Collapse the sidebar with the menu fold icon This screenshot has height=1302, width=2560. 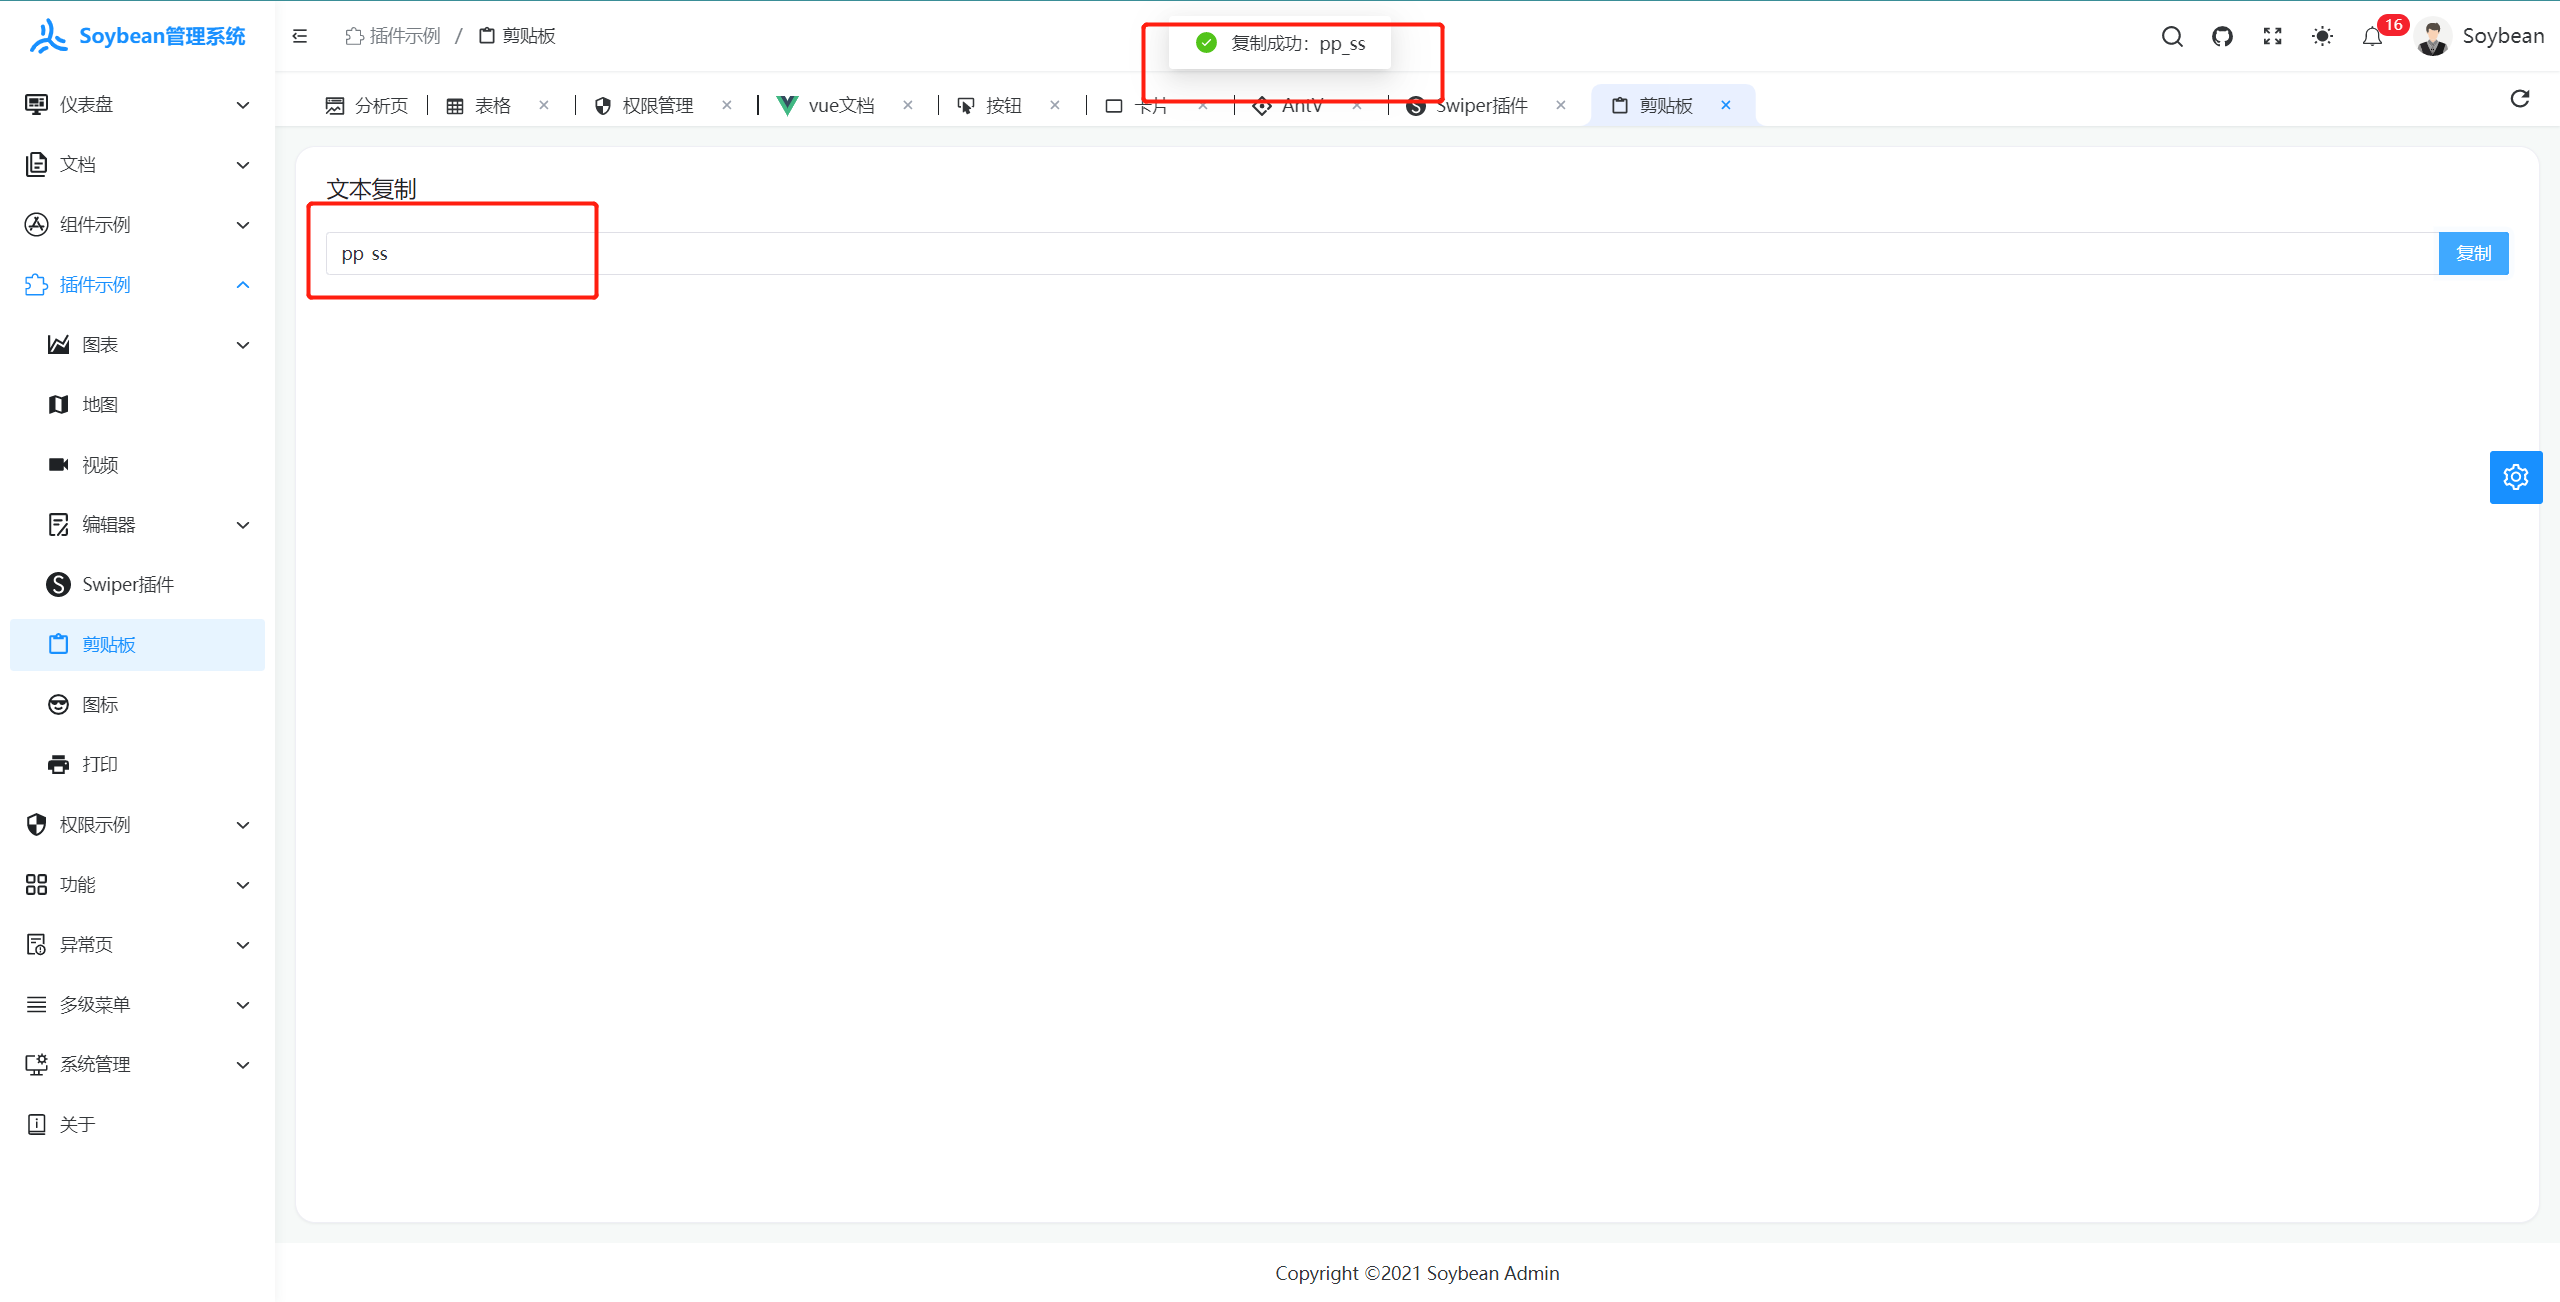tap(300, 36)
